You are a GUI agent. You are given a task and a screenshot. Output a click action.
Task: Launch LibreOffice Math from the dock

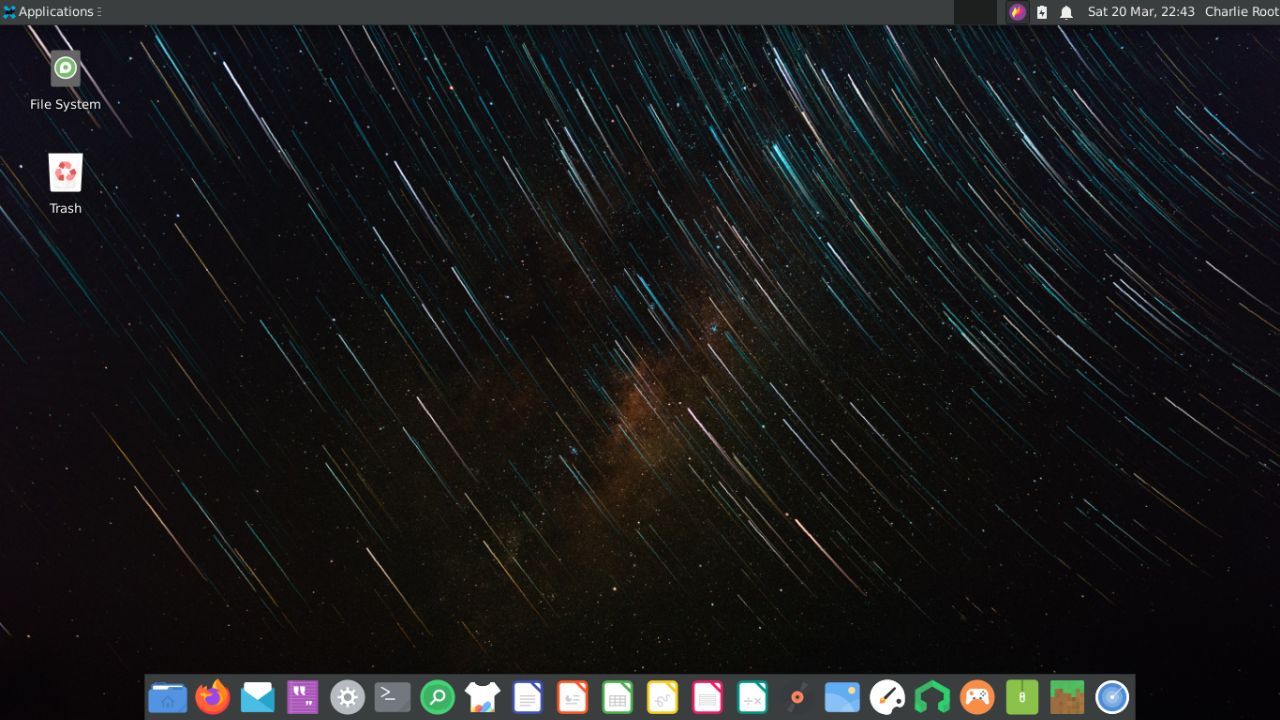click(753, 697)
